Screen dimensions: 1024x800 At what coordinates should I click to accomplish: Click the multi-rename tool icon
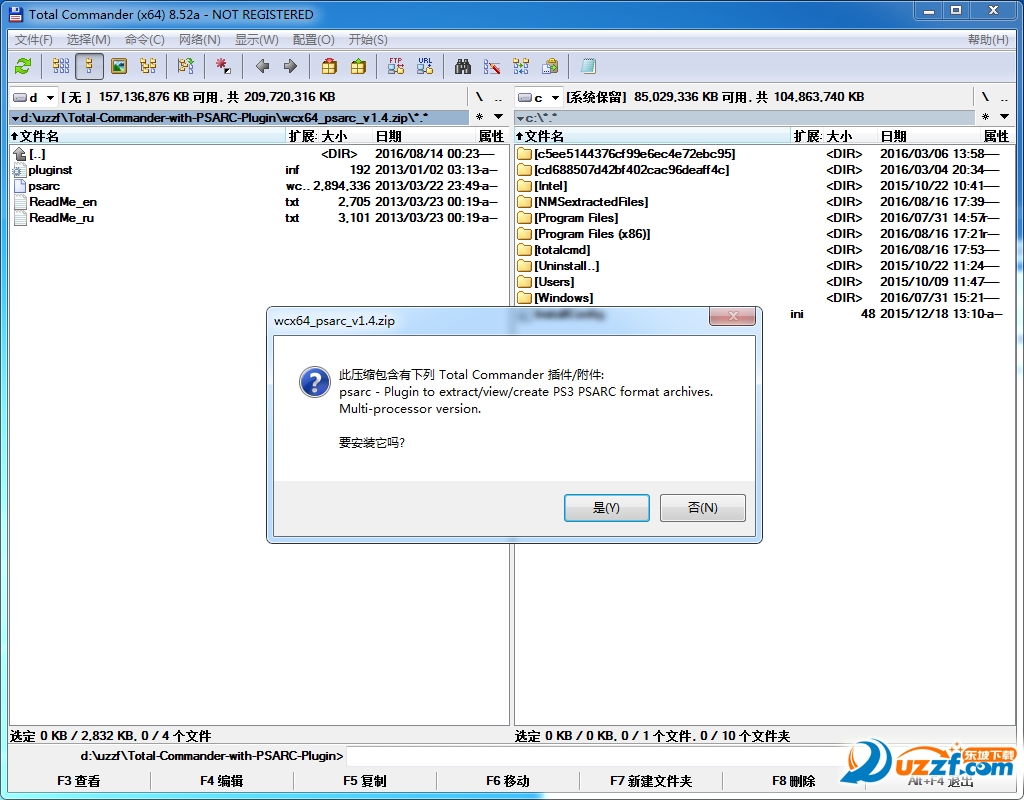[x=492, y=66]
